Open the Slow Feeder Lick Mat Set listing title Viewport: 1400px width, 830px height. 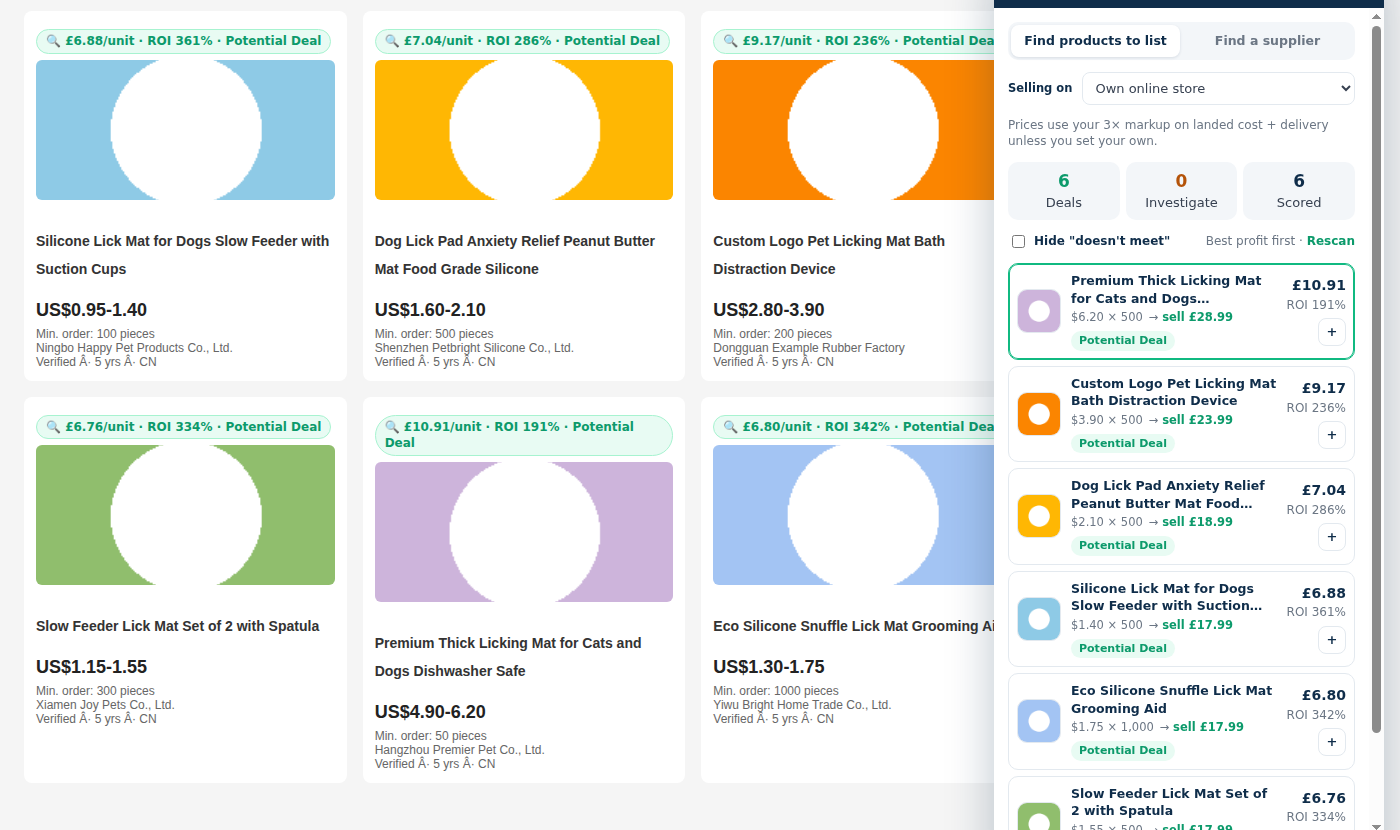(x=178, y=626)
